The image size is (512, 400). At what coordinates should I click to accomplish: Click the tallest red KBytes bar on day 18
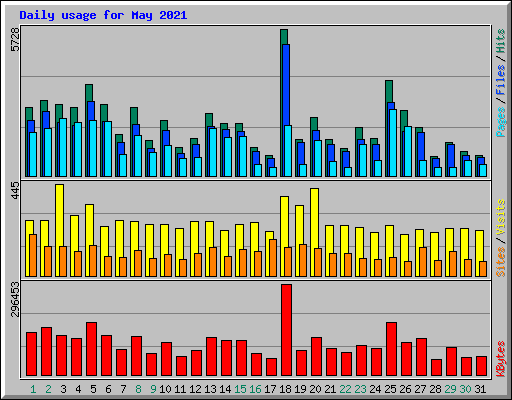(x=286, y=330)
